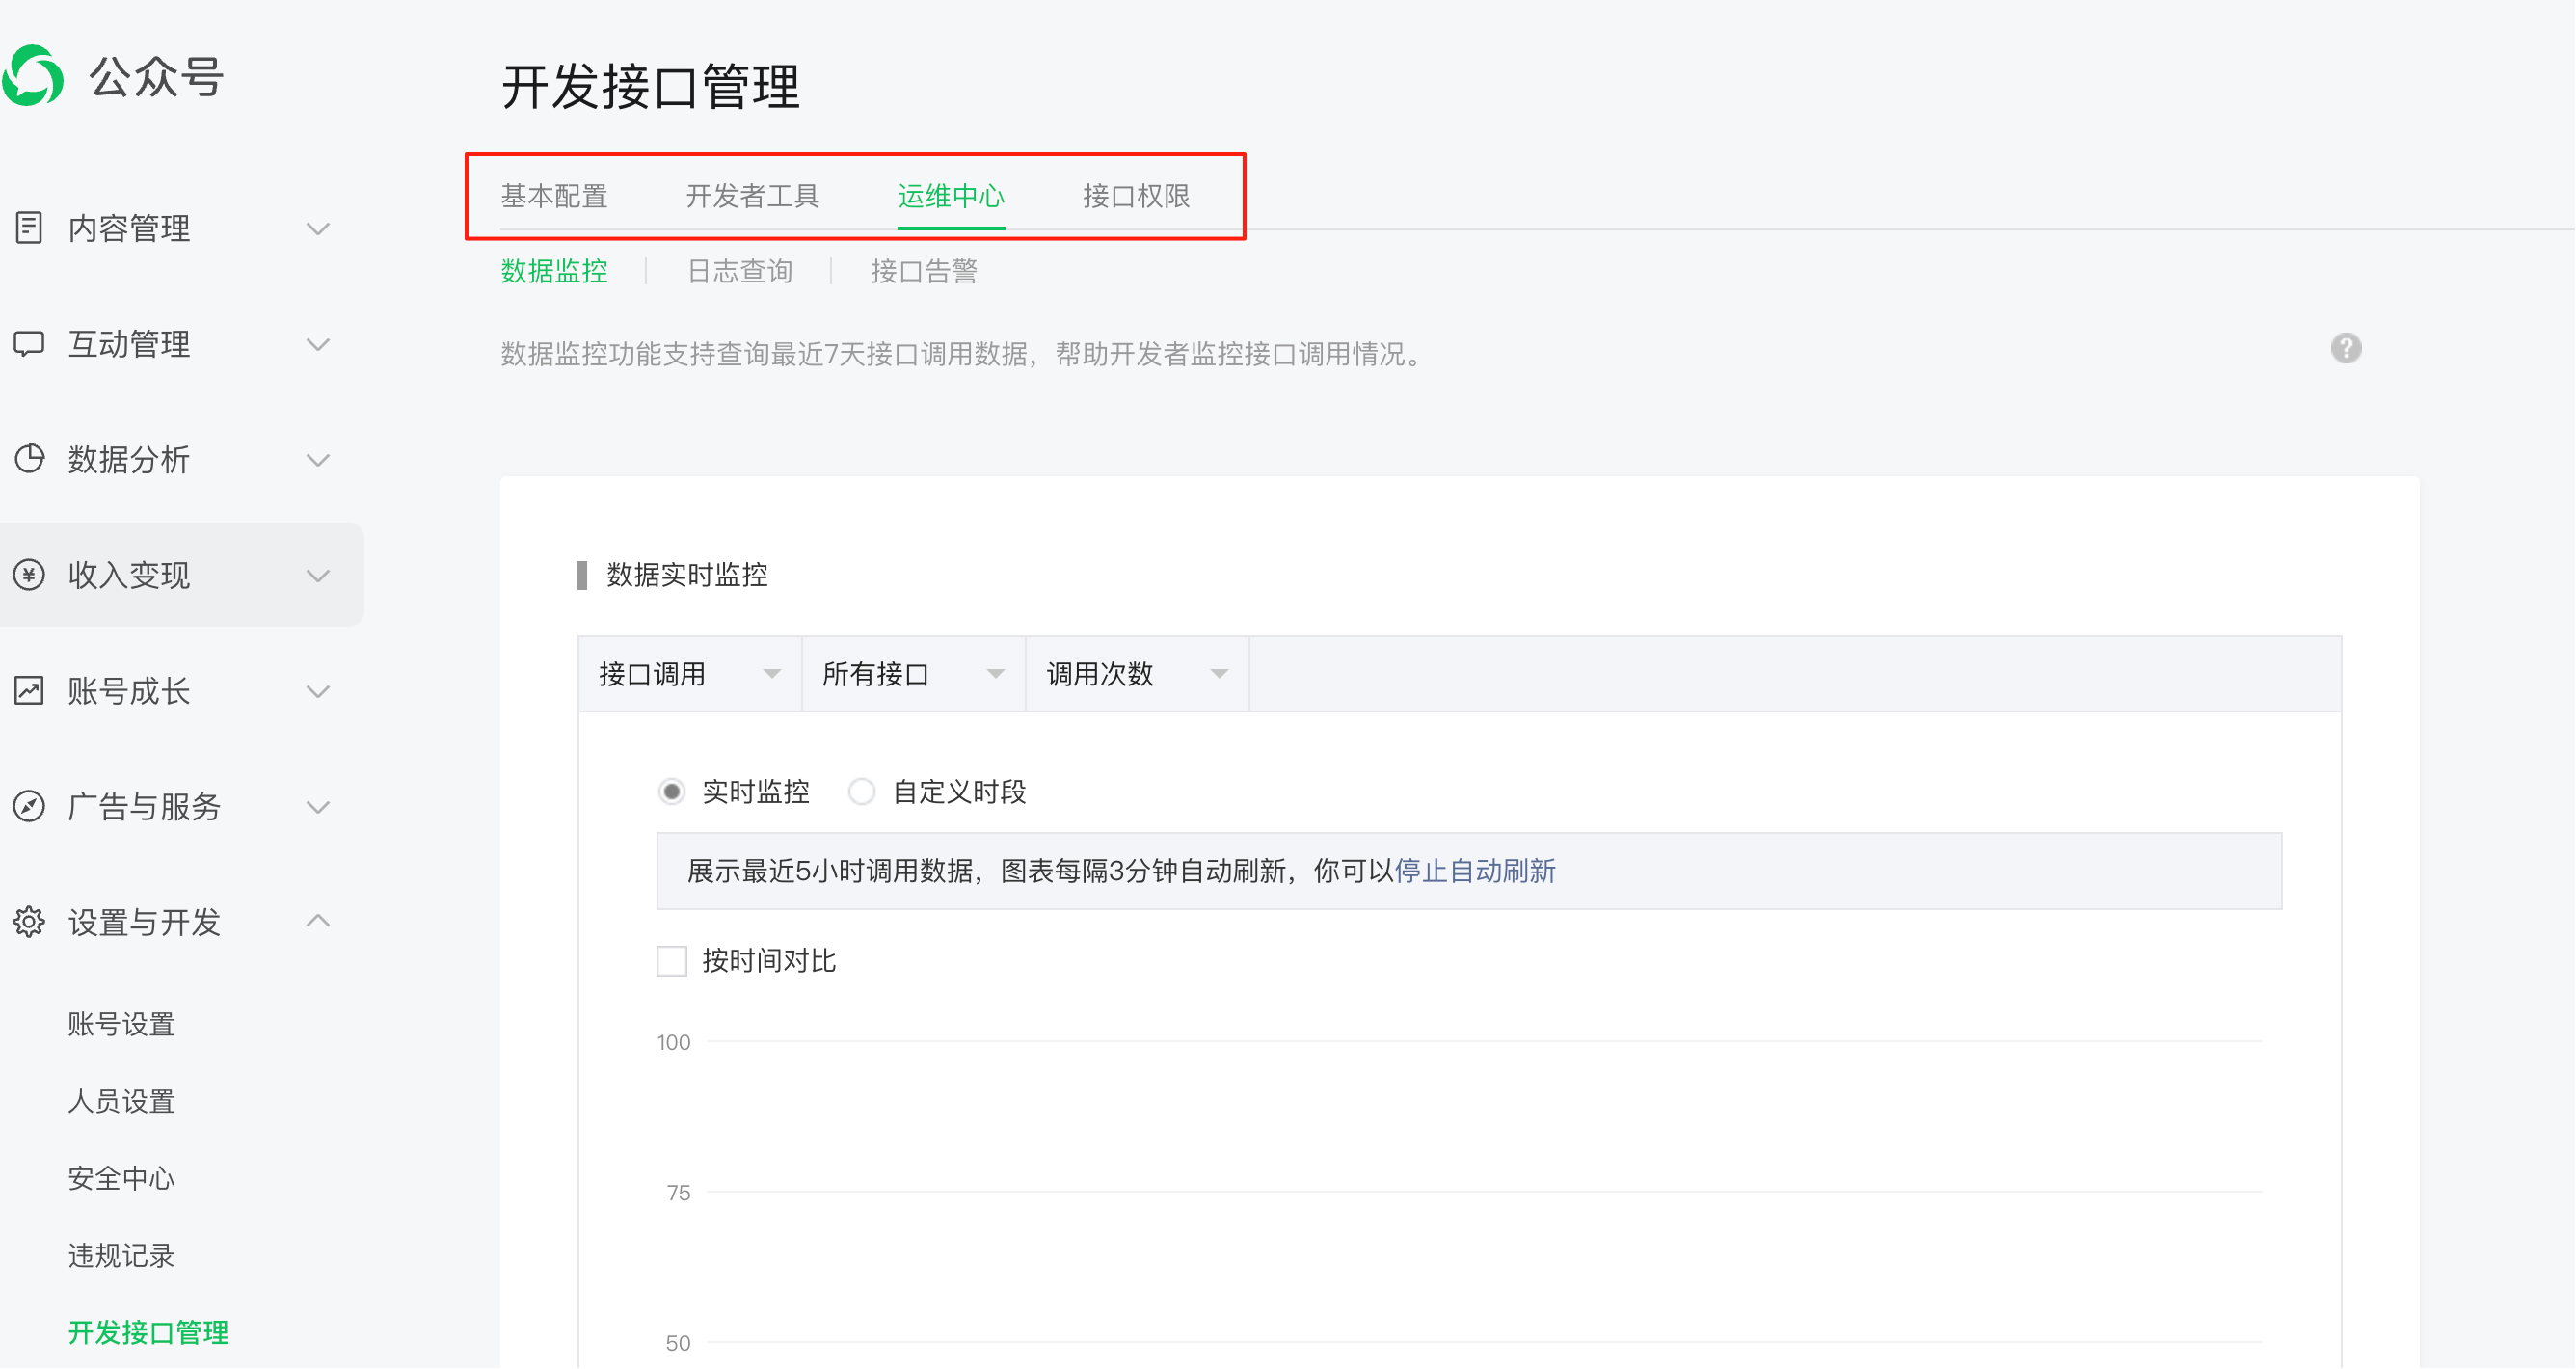Collapse the 设置与开发 menu chevron

318,921
